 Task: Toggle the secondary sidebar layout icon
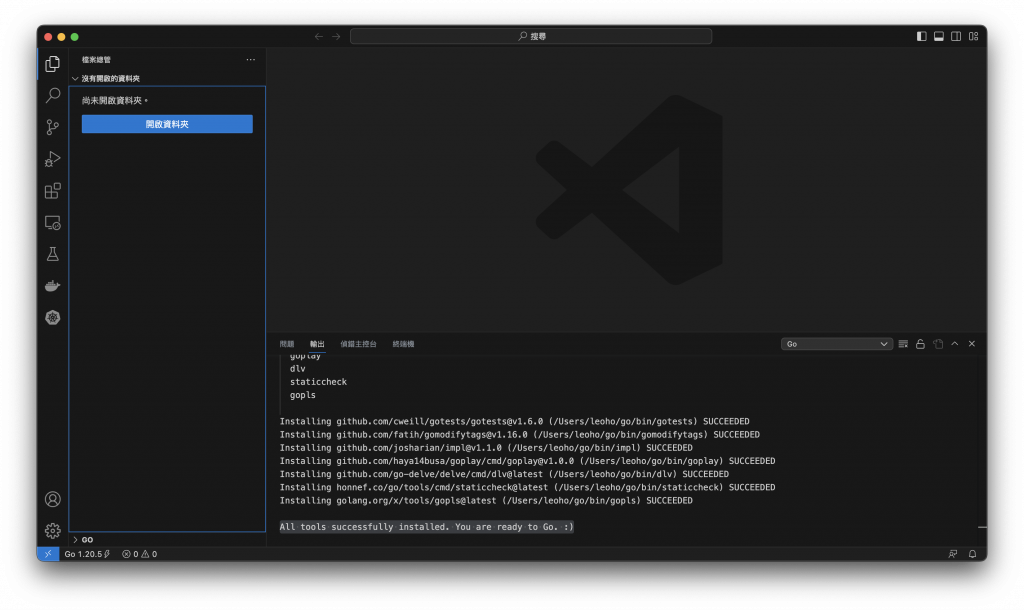[956, 37]
